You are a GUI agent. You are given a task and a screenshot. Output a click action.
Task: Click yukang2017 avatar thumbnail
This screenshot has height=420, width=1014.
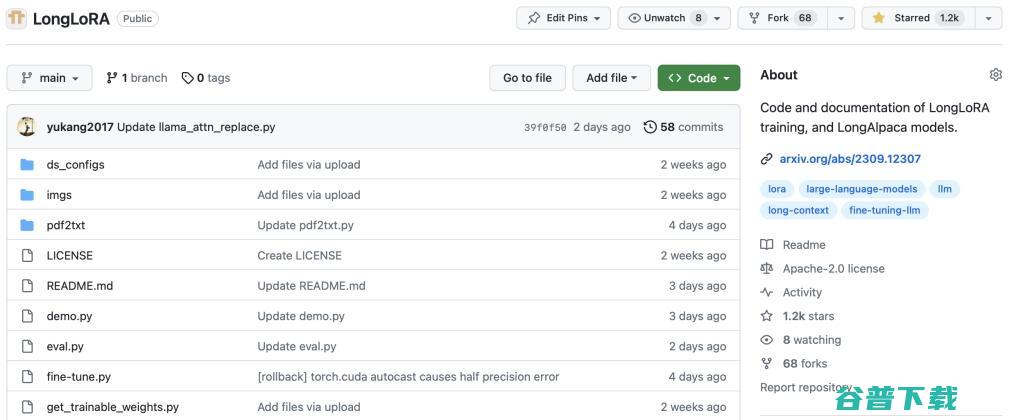[27, 127]
